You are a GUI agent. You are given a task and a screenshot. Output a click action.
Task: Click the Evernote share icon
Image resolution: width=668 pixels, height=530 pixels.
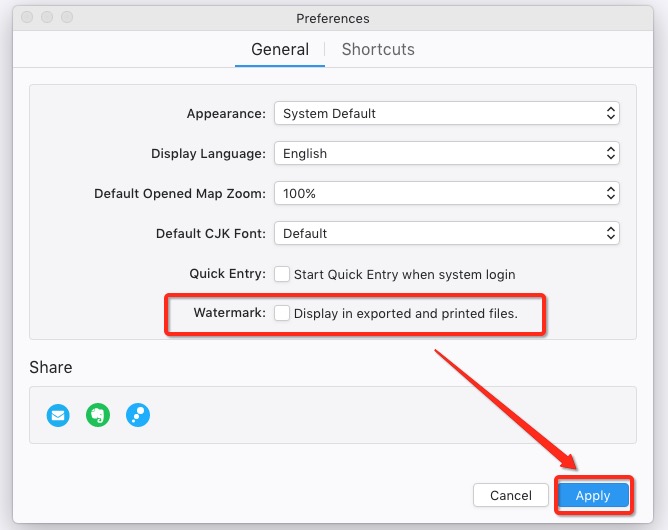tap(98, 415)
